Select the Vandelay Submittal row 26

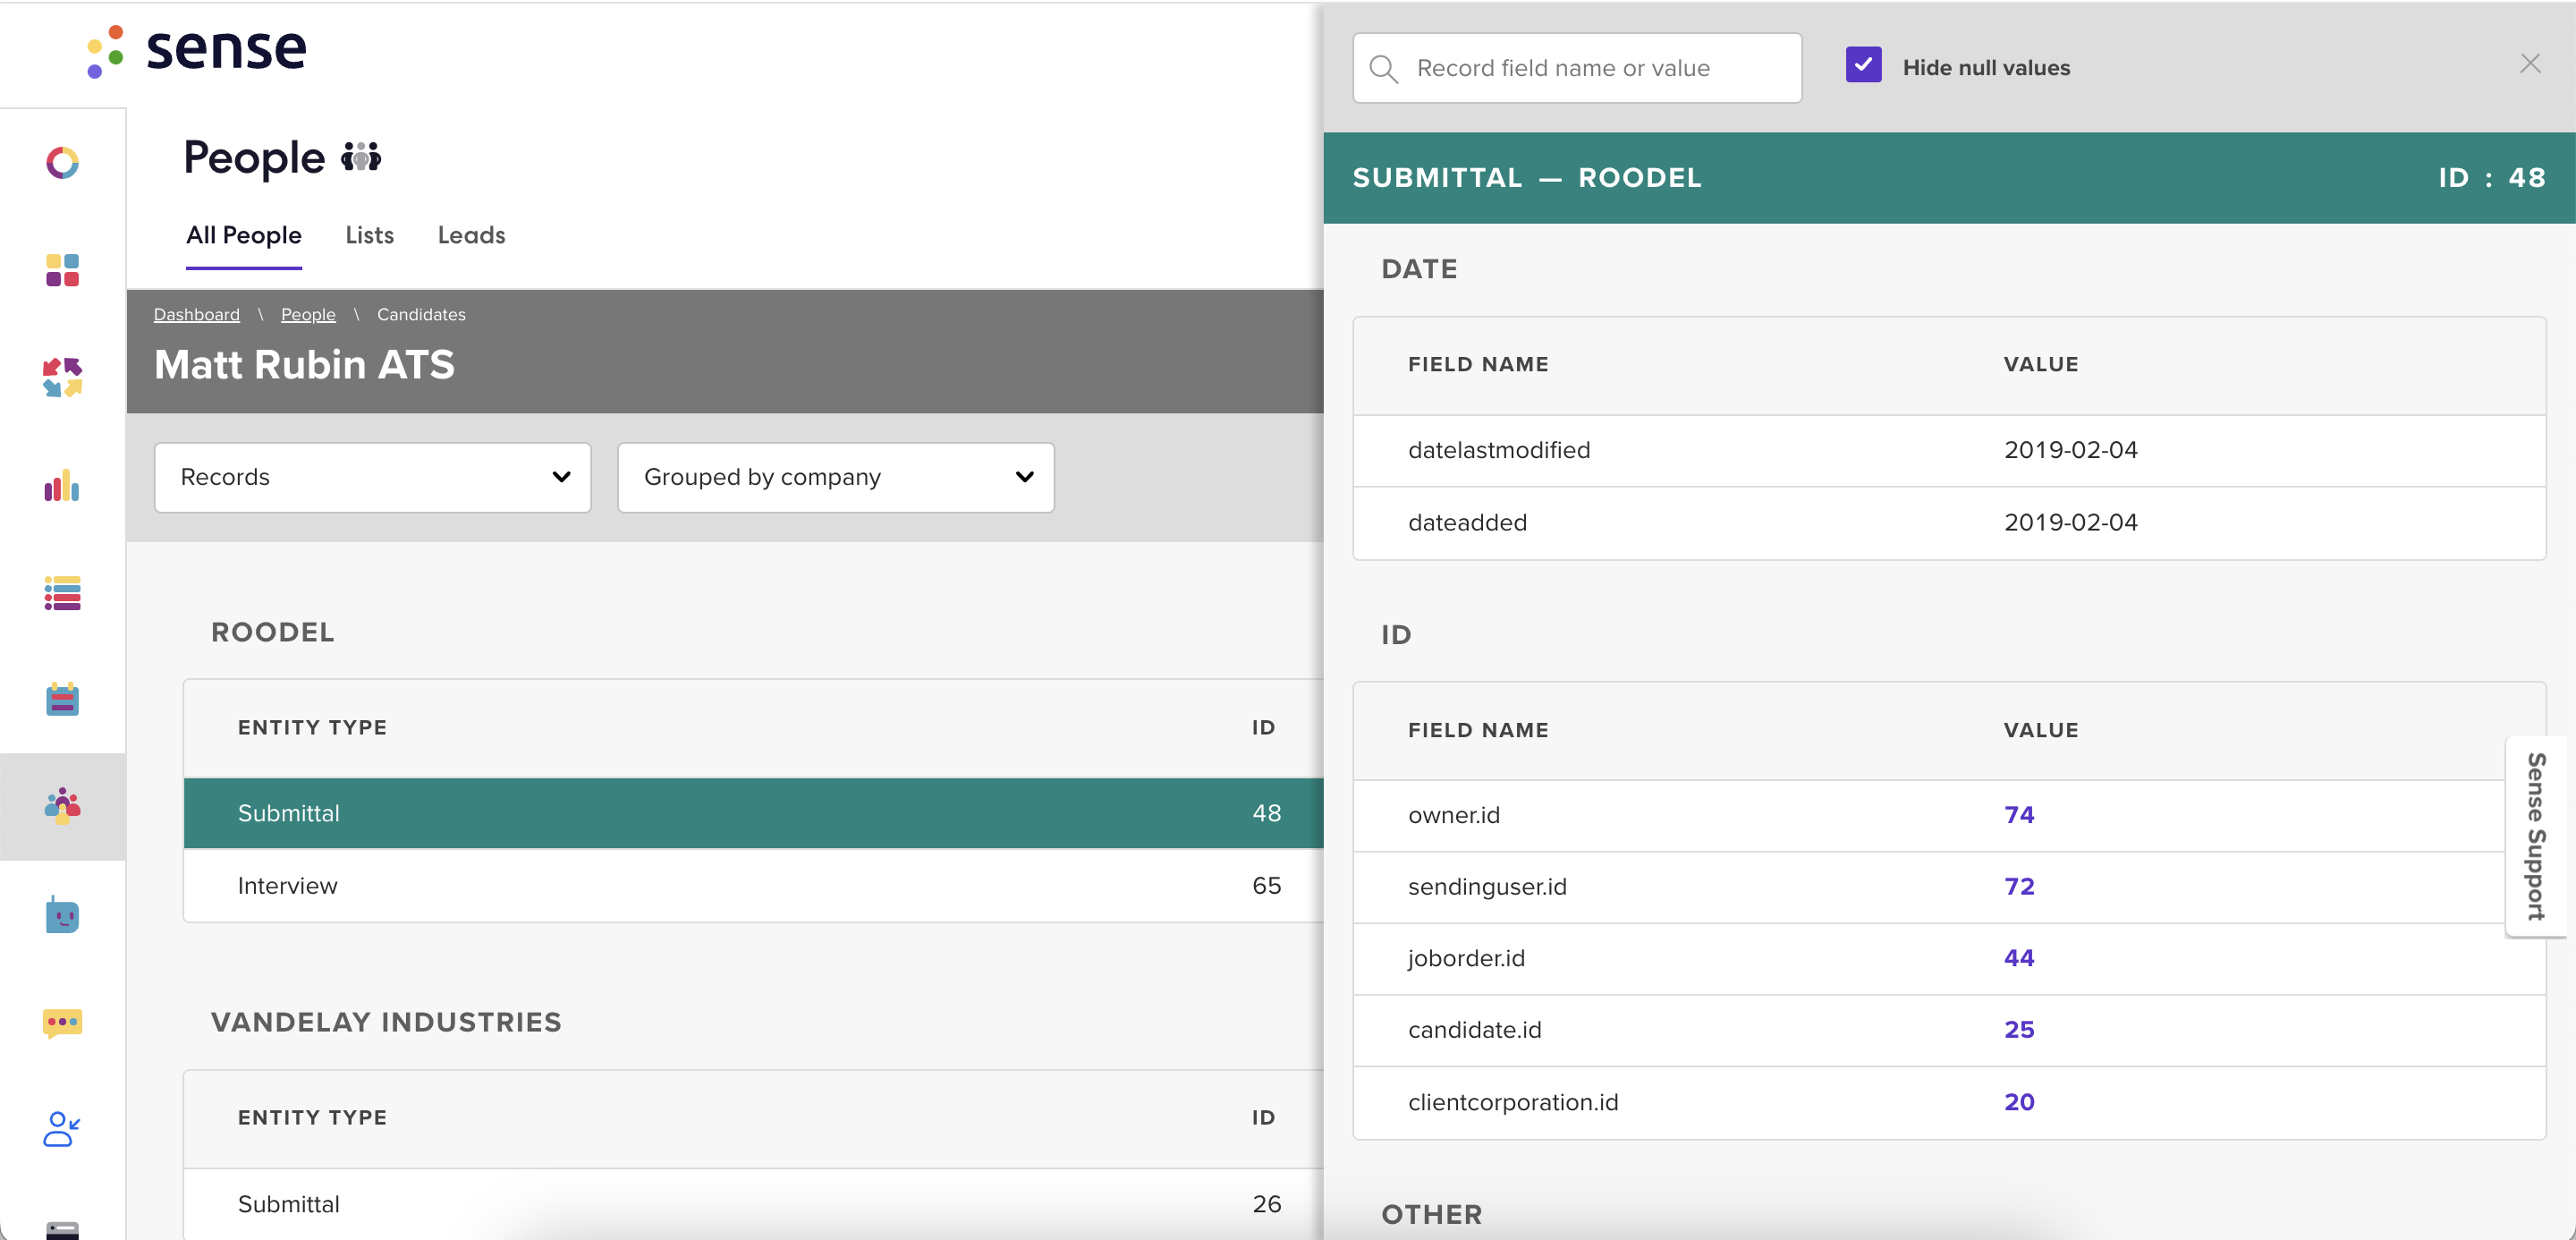tap(754, 1204)
